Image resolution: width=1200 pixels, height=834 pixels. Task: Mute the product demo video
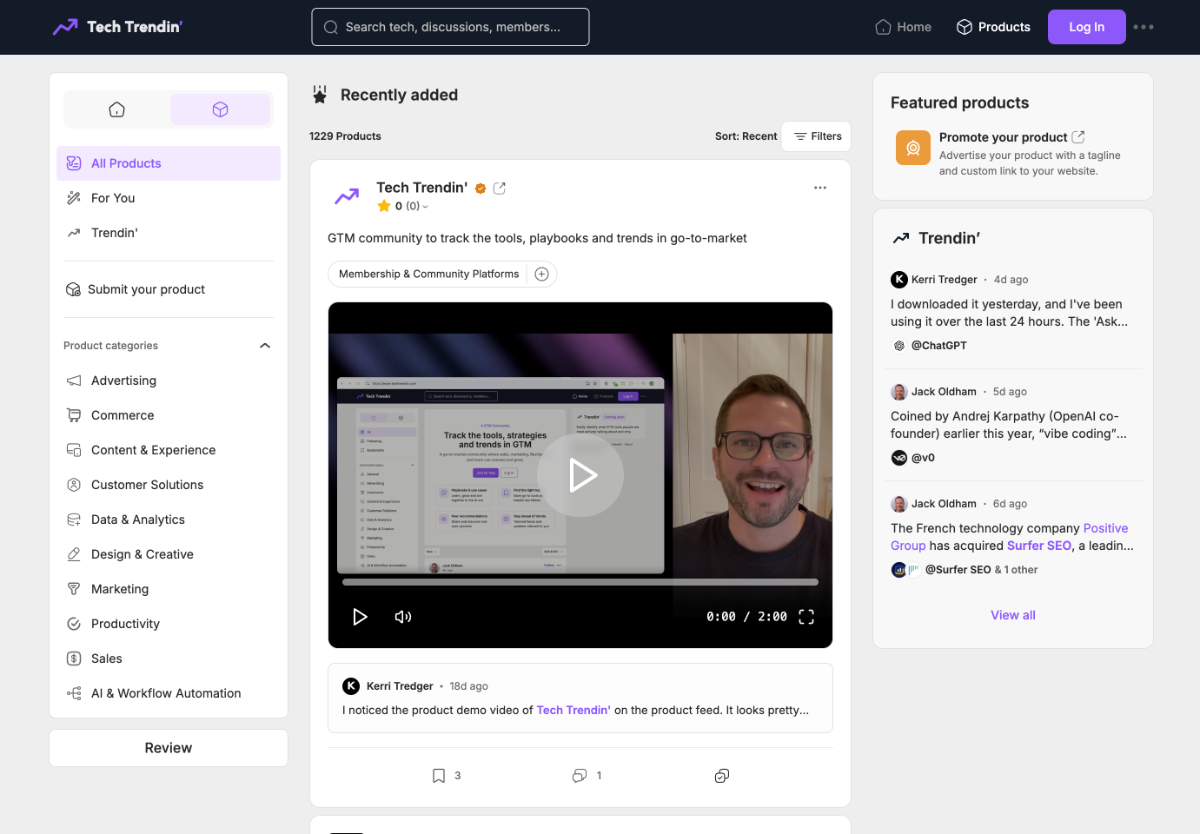pos(403,617)
